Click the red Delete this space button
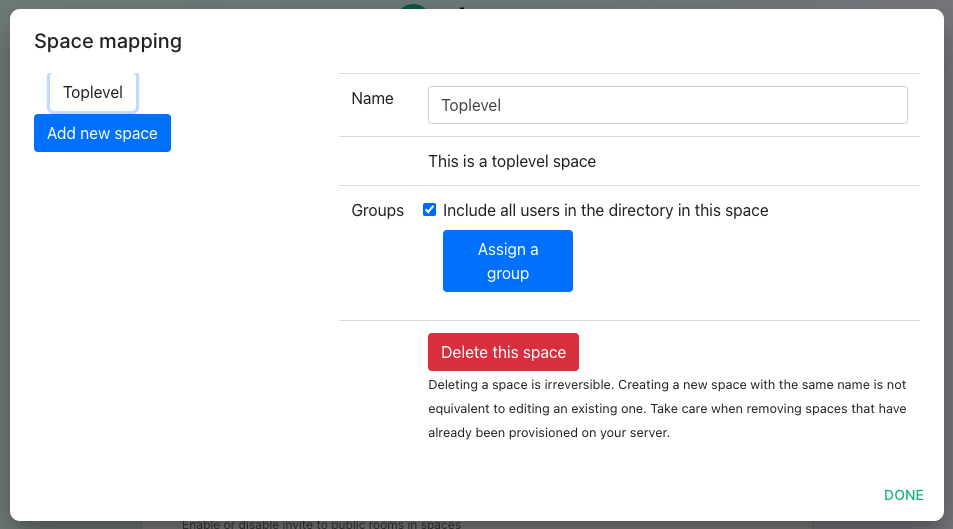Image resolution: width=953 pixels, height=529 pixels. pos(503,352)
